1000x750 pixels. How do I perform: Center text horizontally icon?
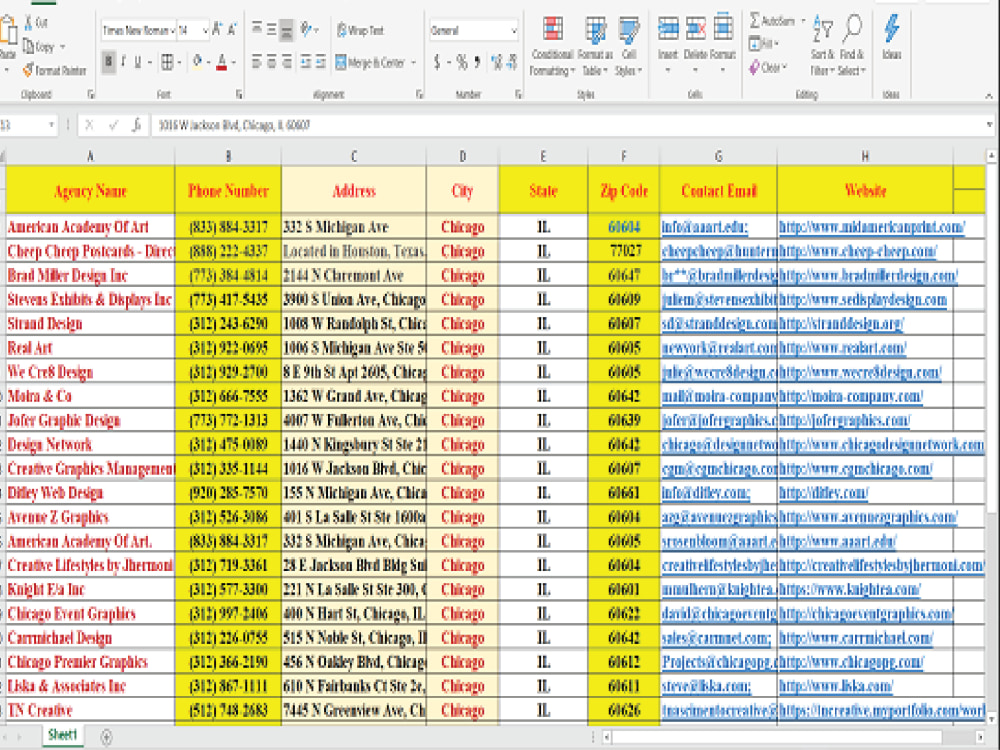pyautogui.click(x=272, y=62)
